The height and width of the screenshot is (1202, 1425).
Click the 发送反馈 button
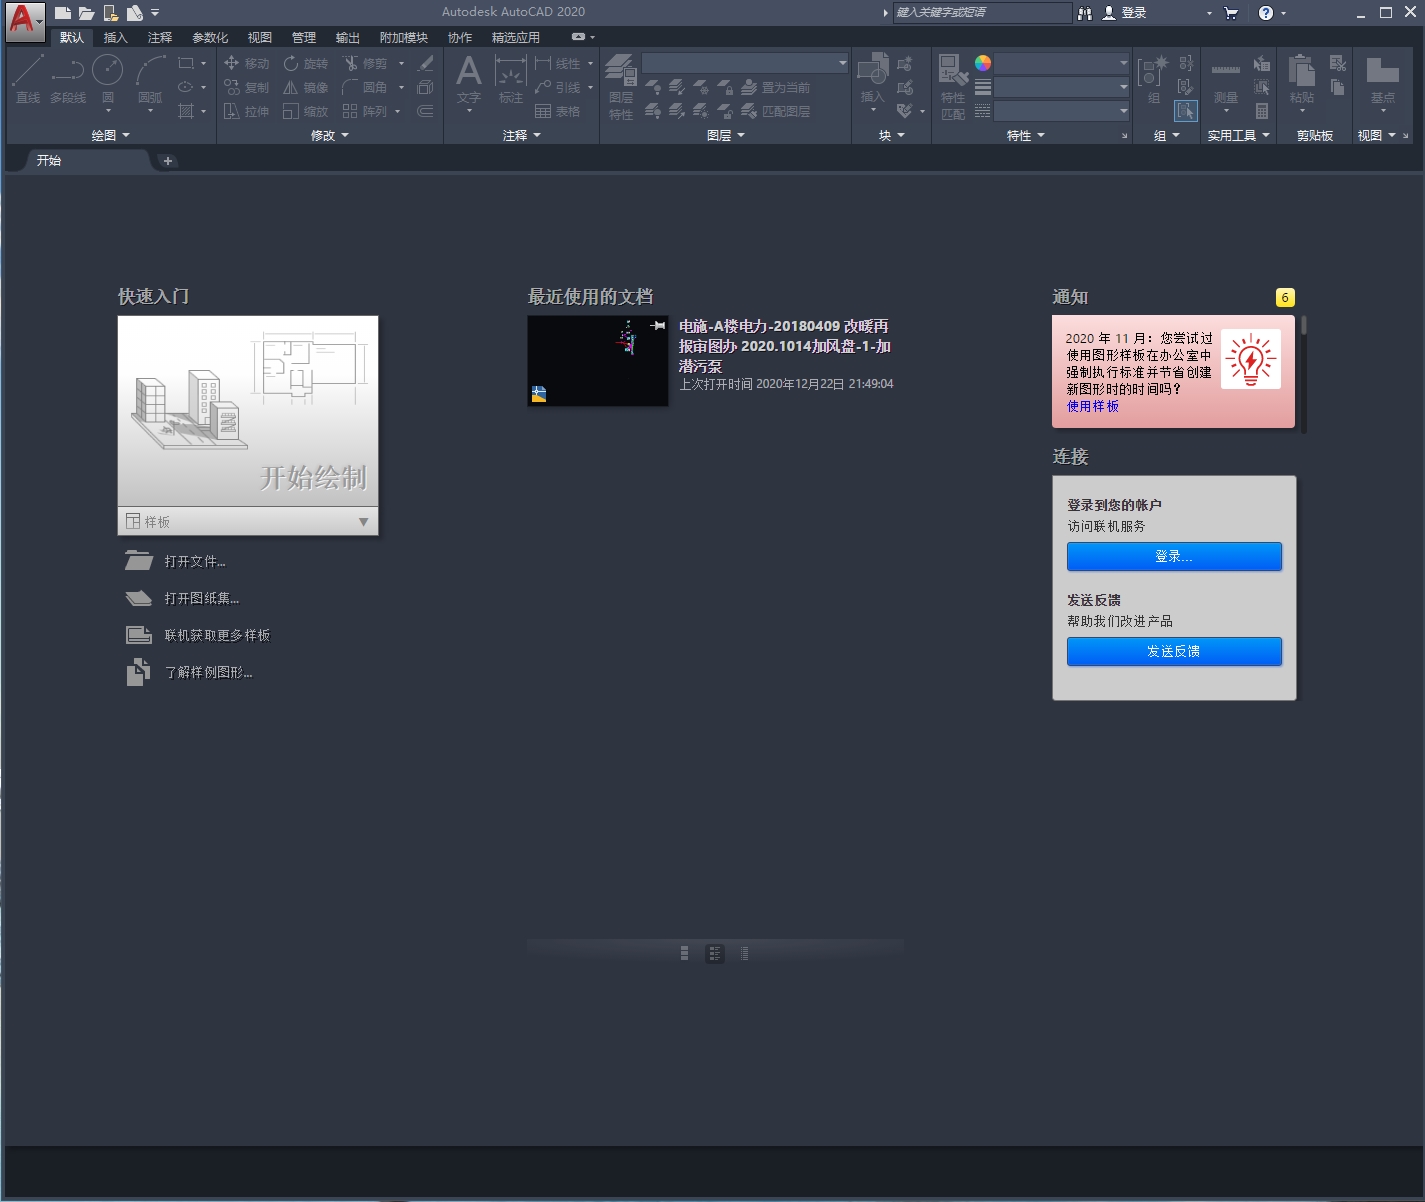tap(1174, 651)
